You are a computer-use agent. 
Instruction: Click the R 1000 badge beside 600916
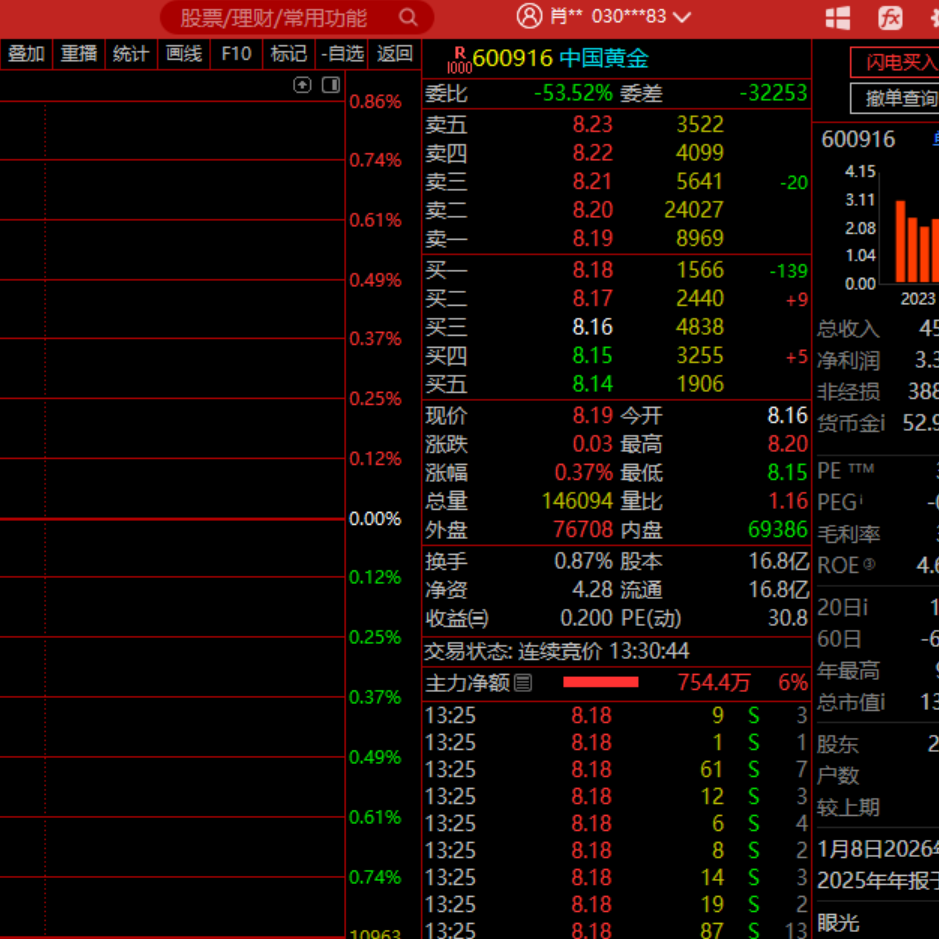click(x=459, y=61)
